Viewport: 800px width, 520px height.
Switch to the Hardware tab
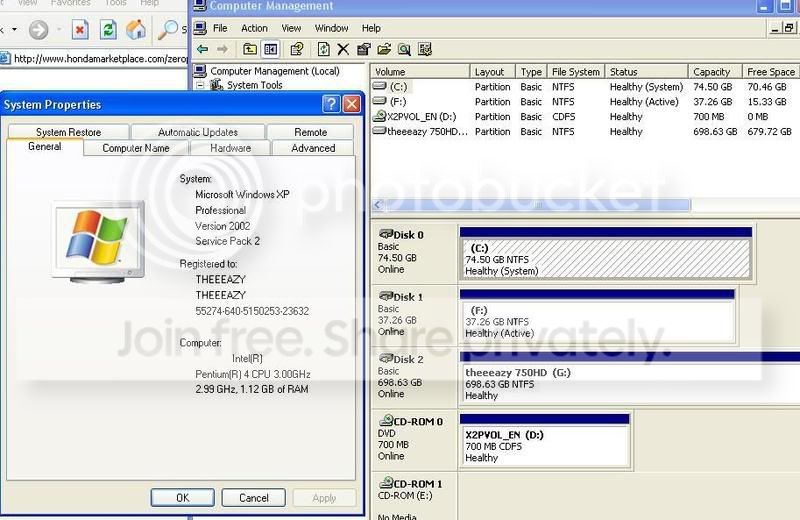tap(230, 148)
